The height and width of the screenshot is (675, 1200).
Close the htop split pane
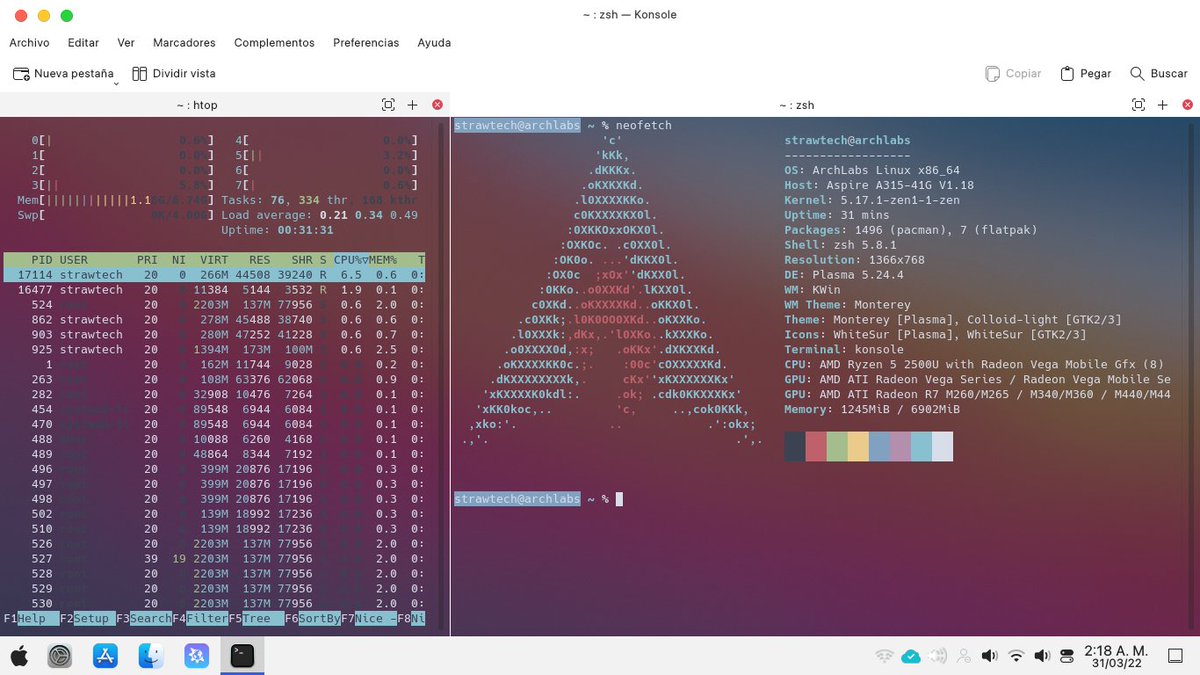tap(437, 105)
